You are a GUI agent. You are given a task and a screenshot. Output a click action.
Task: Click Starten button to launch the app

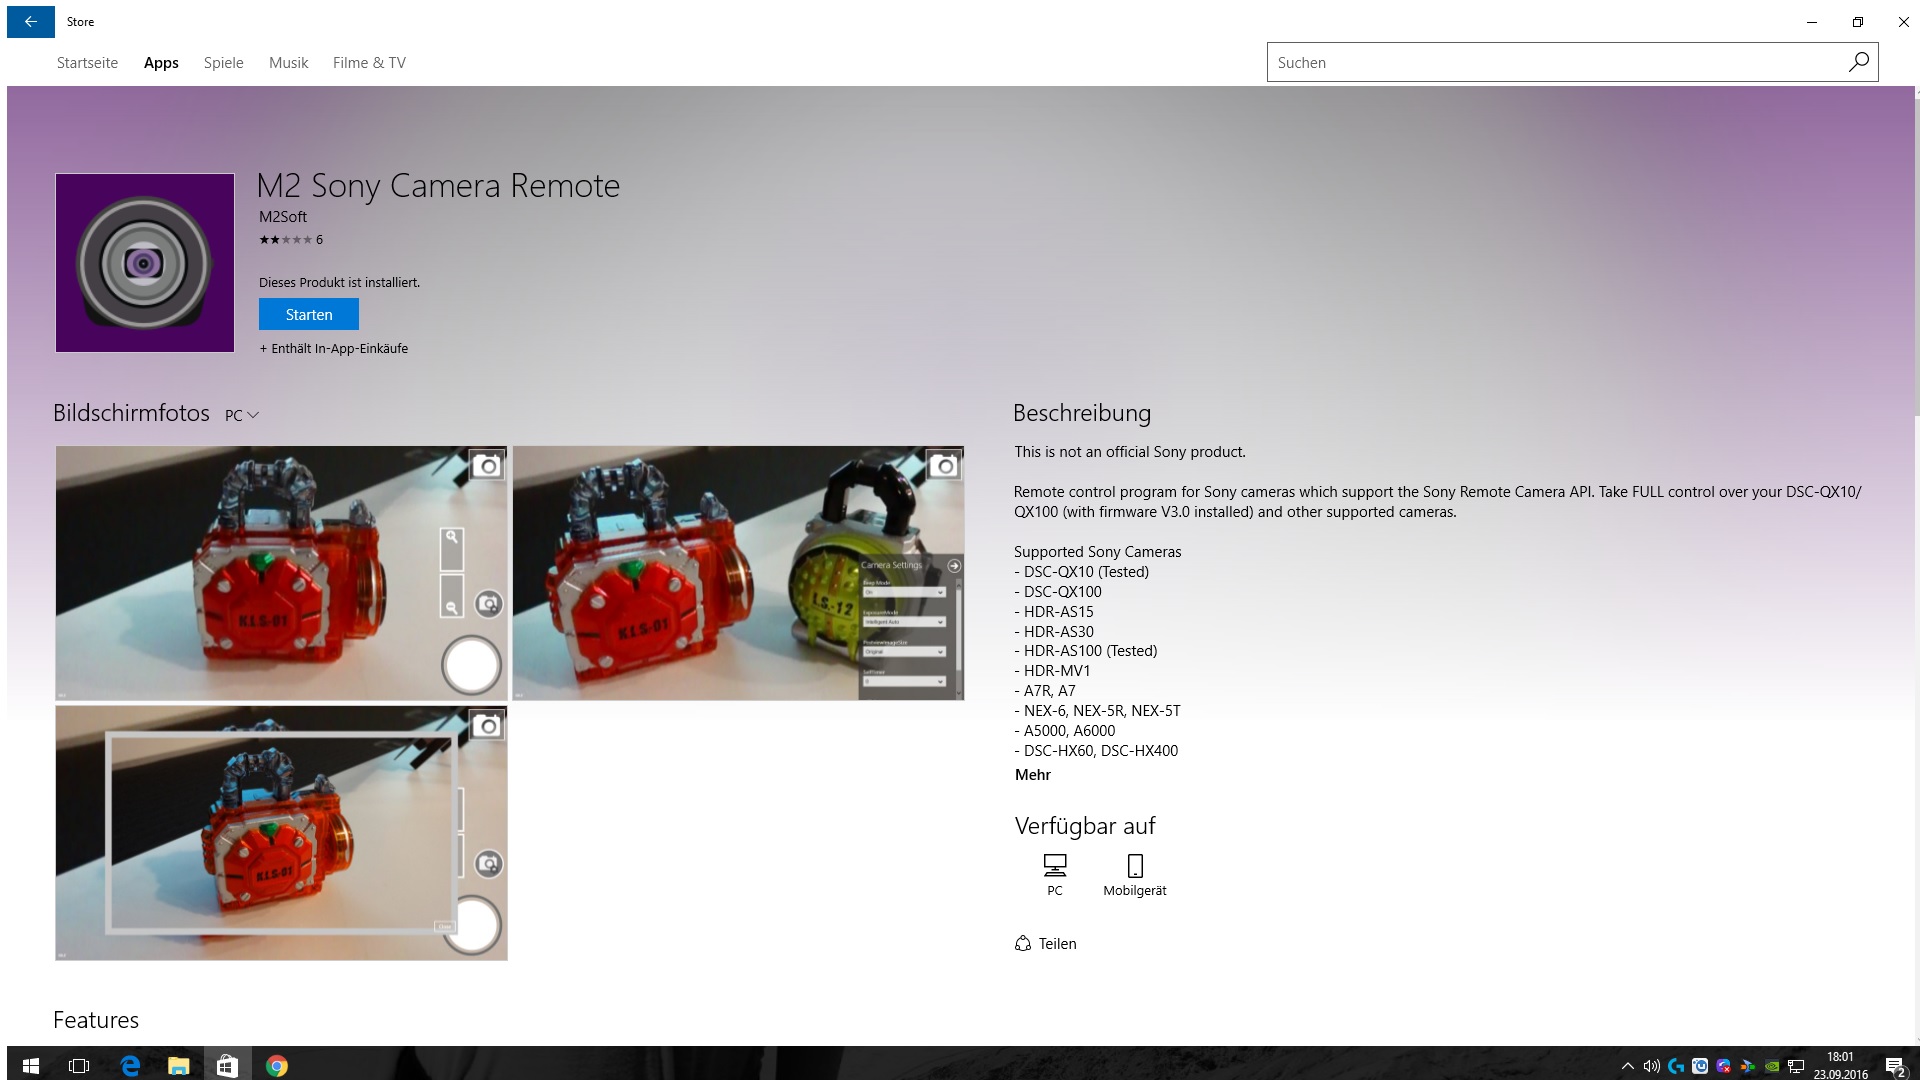pos(307,314)
